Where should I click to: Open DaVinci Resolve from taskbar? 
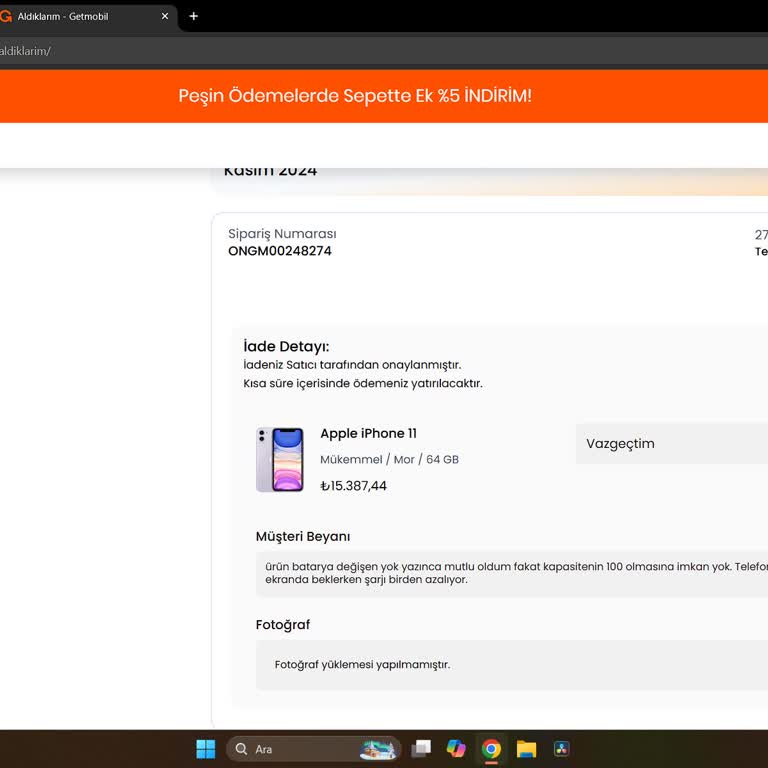click(x=561, y=749)
